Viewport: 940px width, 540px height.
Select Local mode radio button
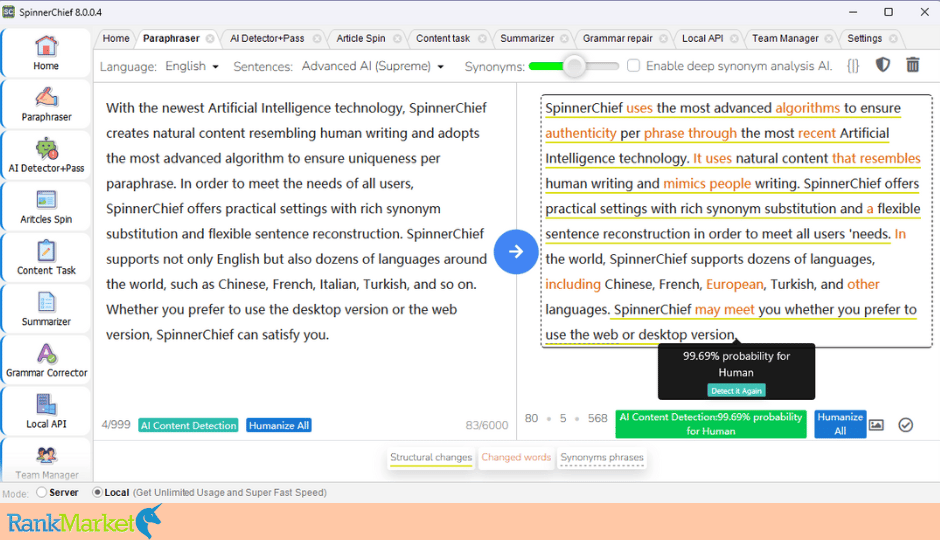point(97,492)
